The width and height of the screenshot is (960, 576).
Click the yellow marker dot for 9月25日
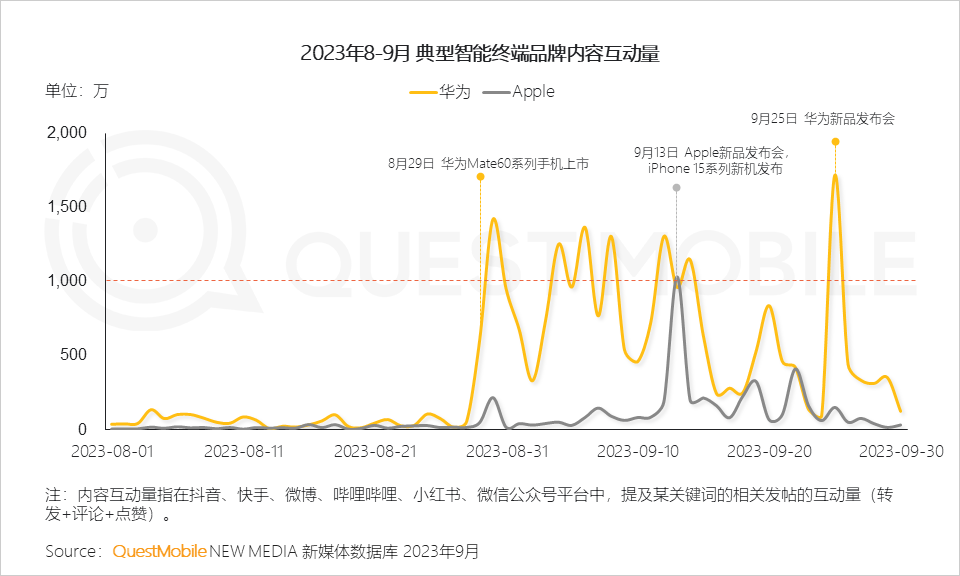[835, 142]
